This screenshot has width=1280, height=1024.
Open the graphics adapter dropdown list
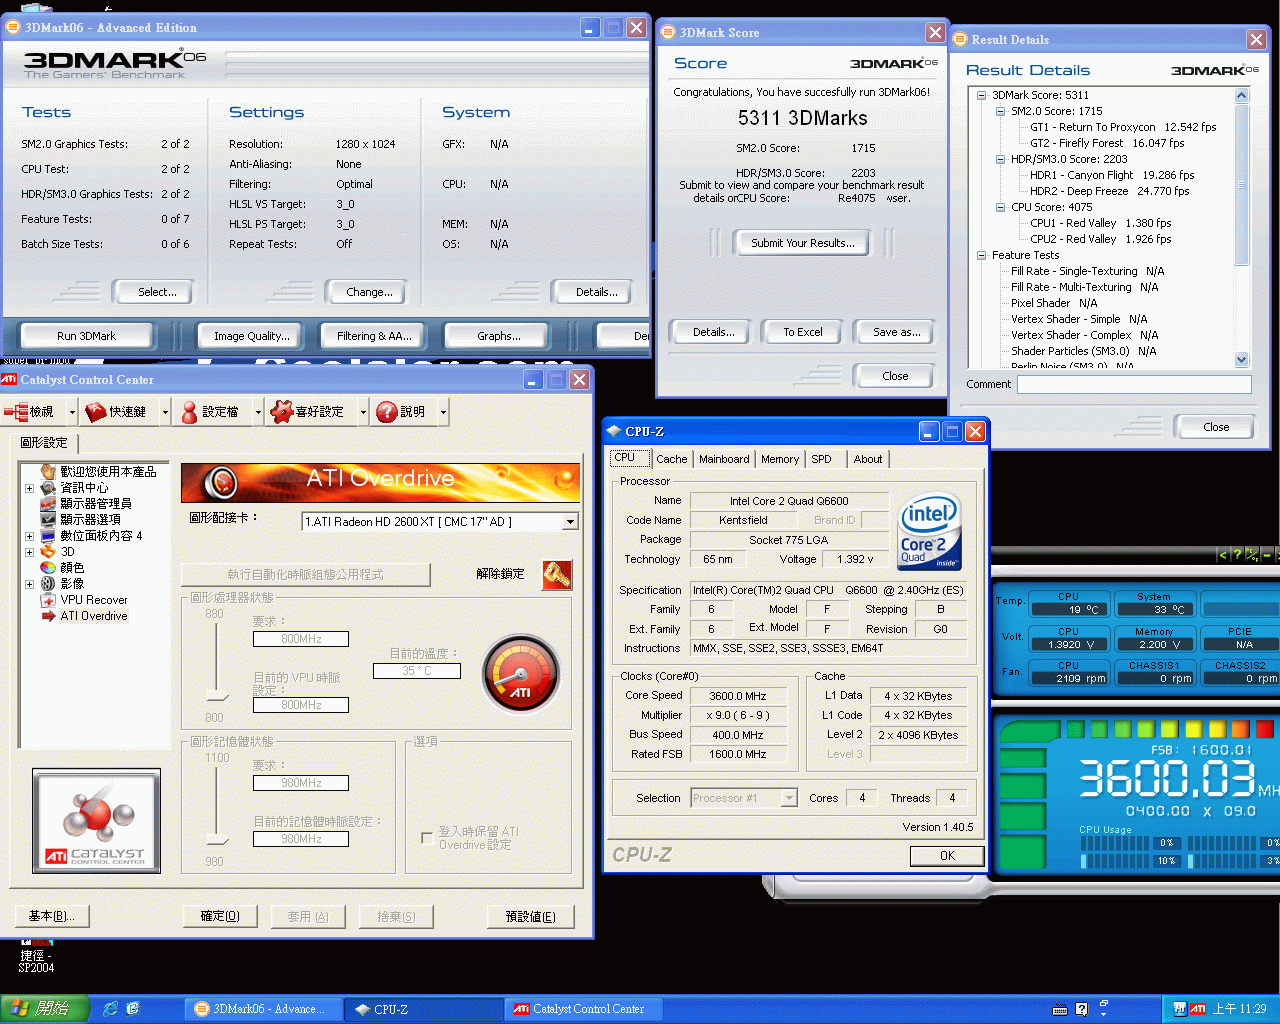[570, 521]
